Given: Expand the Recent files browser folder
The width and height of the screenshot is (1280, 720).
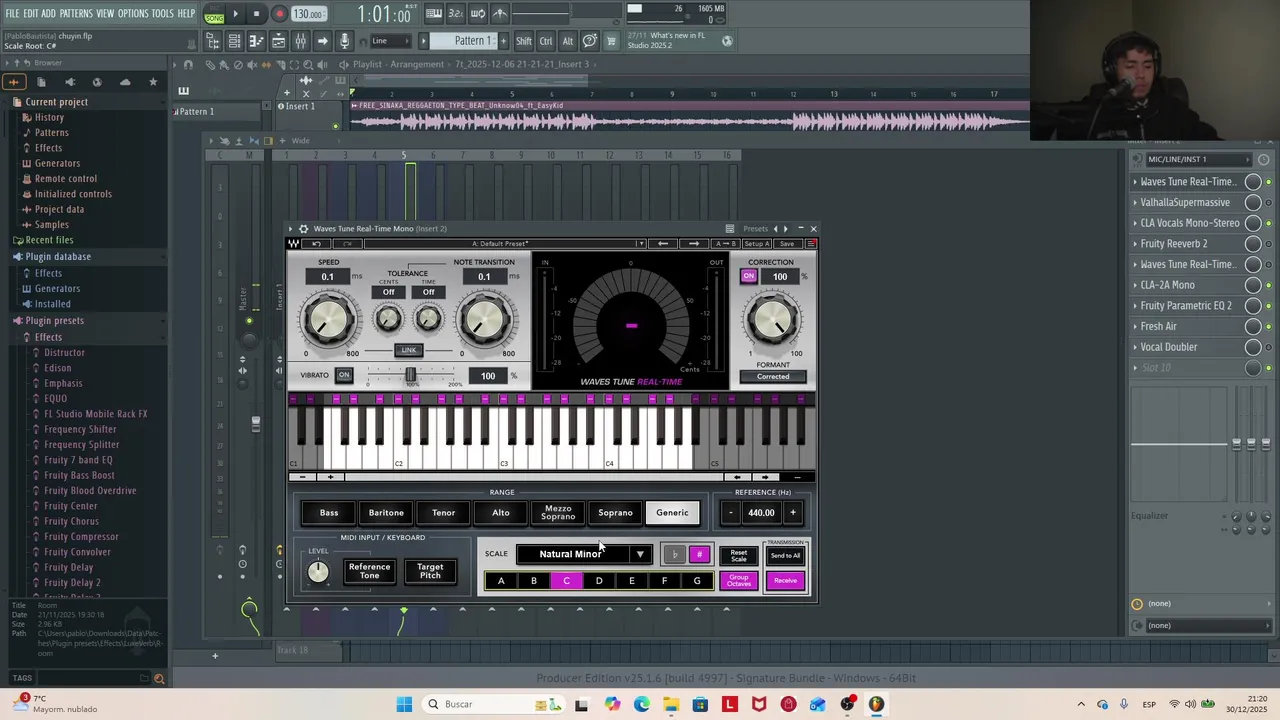Looking at the screenshot, I should pyautogui.click(x=49, y=241).
